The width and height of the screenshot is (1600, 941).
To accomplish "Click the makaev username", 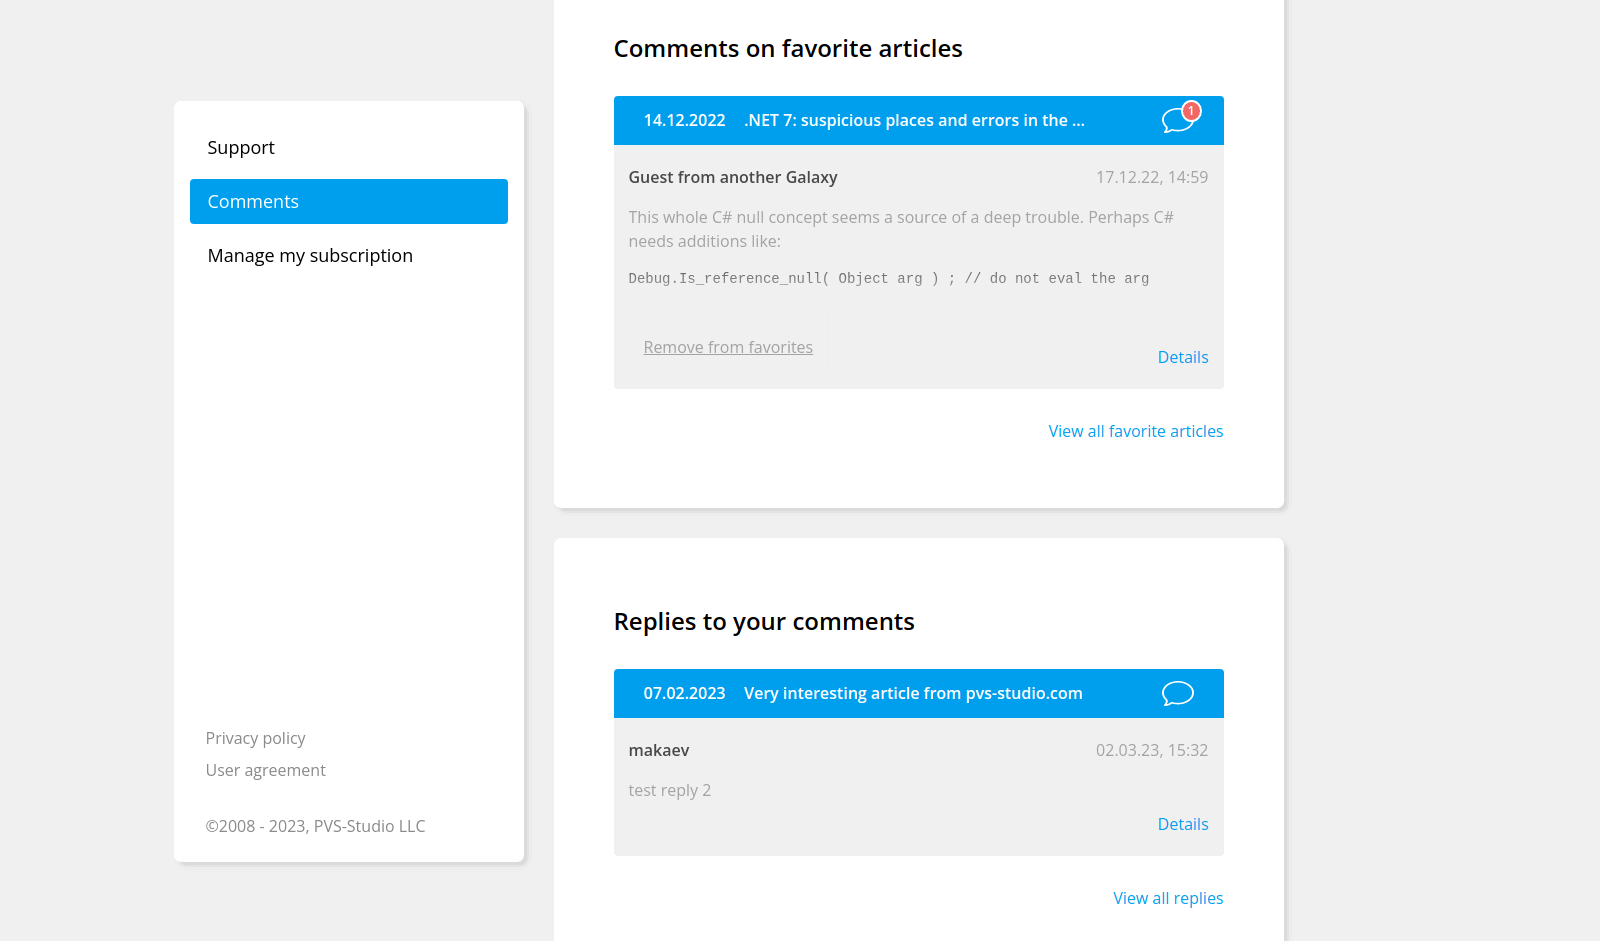I will (x=659, y=749).
